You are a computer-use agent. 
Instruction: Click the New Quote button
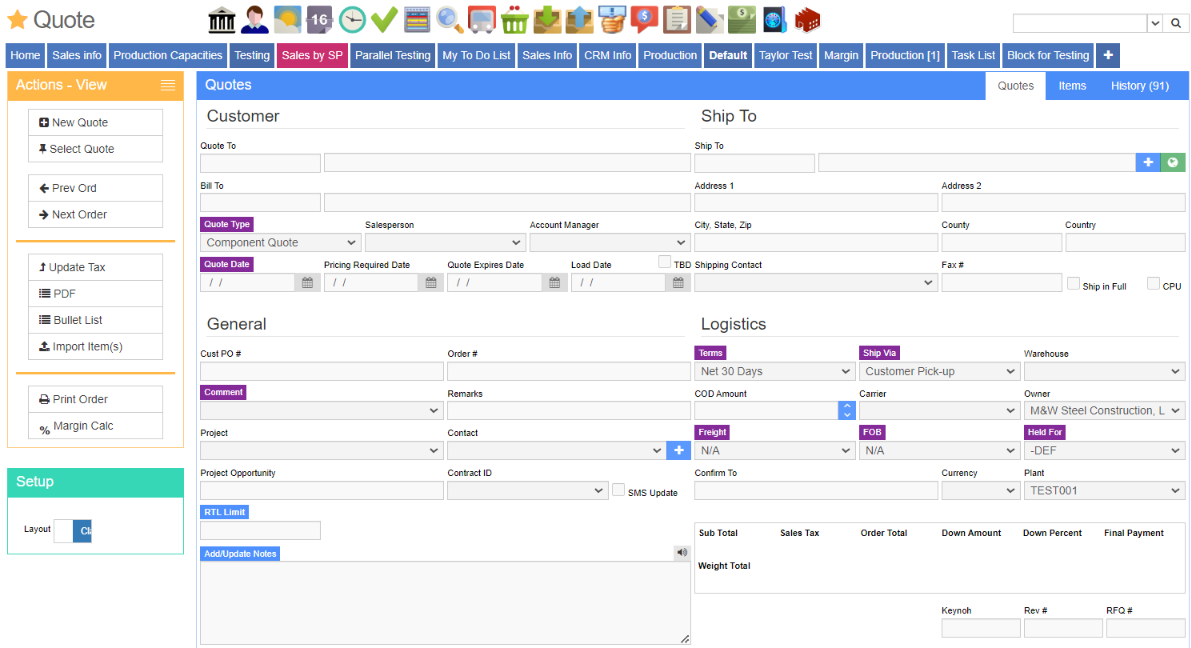96,123
